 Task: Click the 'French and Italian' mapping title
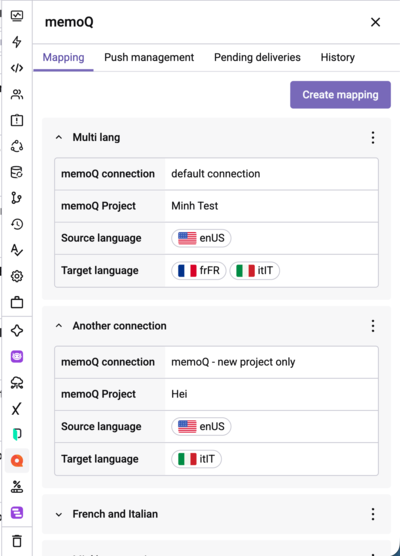[x=115, y=514]
